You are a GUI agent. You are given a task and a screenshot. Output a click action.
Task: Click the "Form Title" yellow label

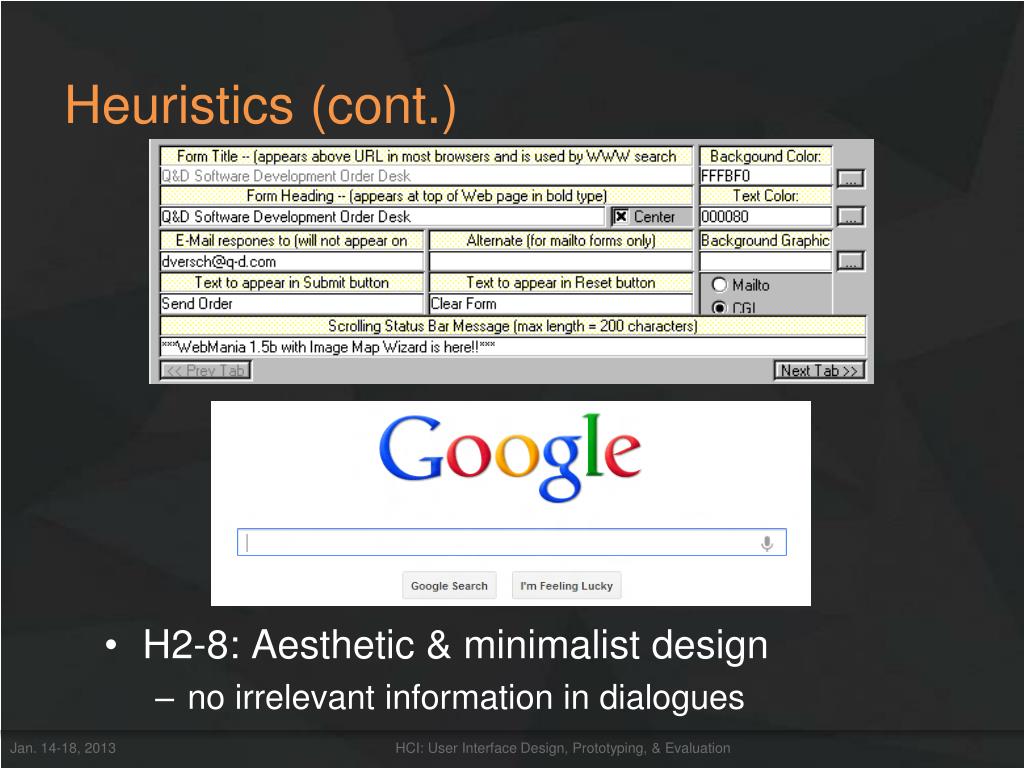click(426, 156)
